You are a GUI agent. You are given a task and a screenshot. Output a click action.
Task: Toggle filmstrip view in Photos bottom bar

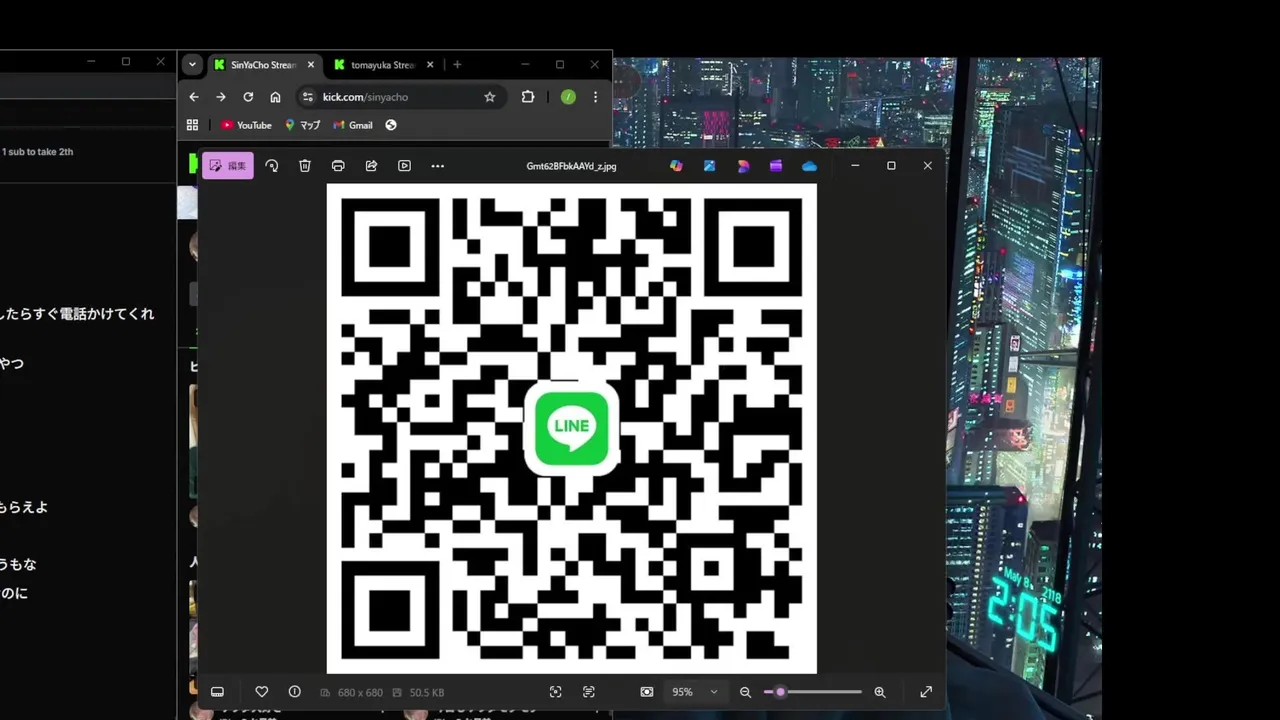217,692
